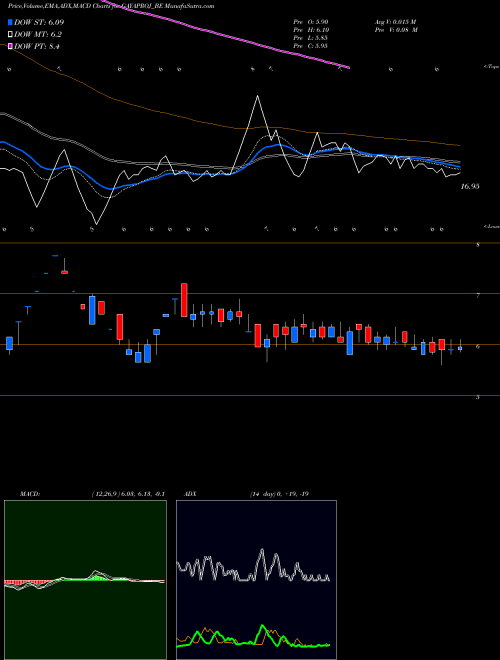Click the MACD panel title label

(29, 494)
